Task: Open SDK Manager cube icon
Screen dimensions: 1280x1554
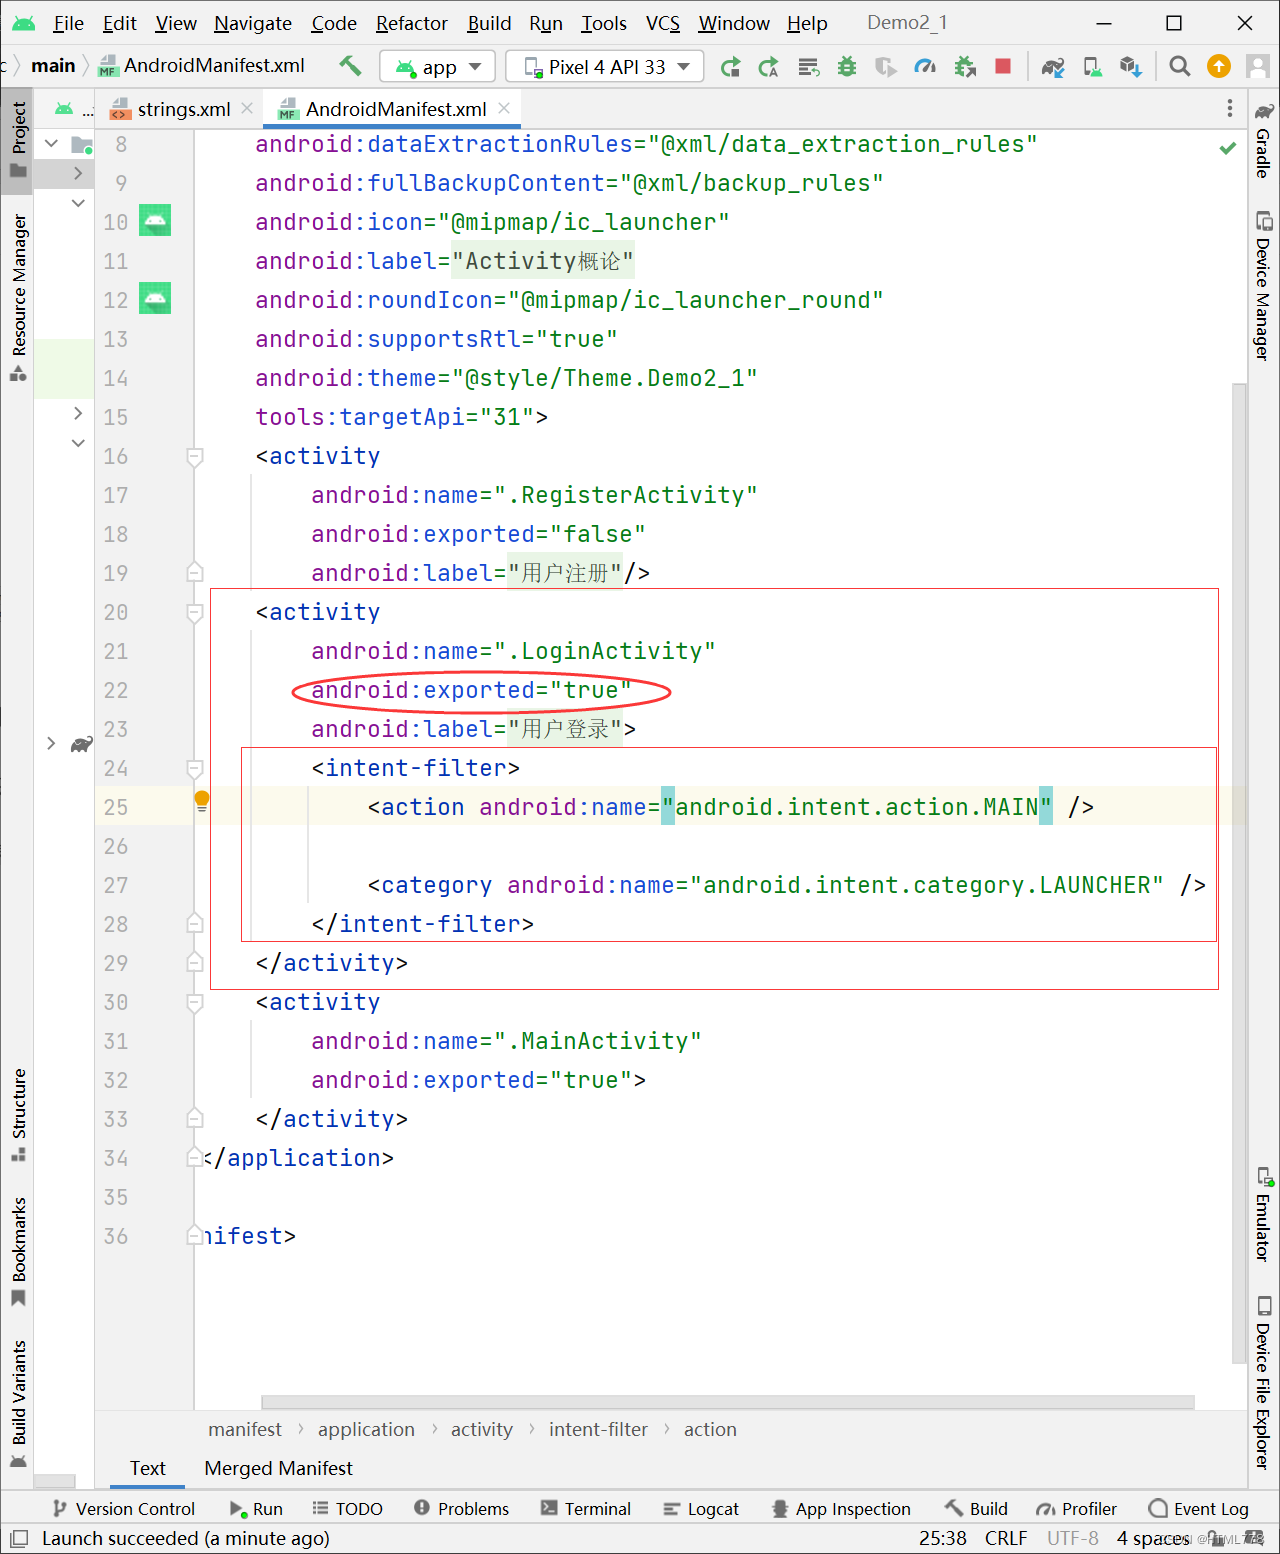Action: click(x=1131, y=67)
